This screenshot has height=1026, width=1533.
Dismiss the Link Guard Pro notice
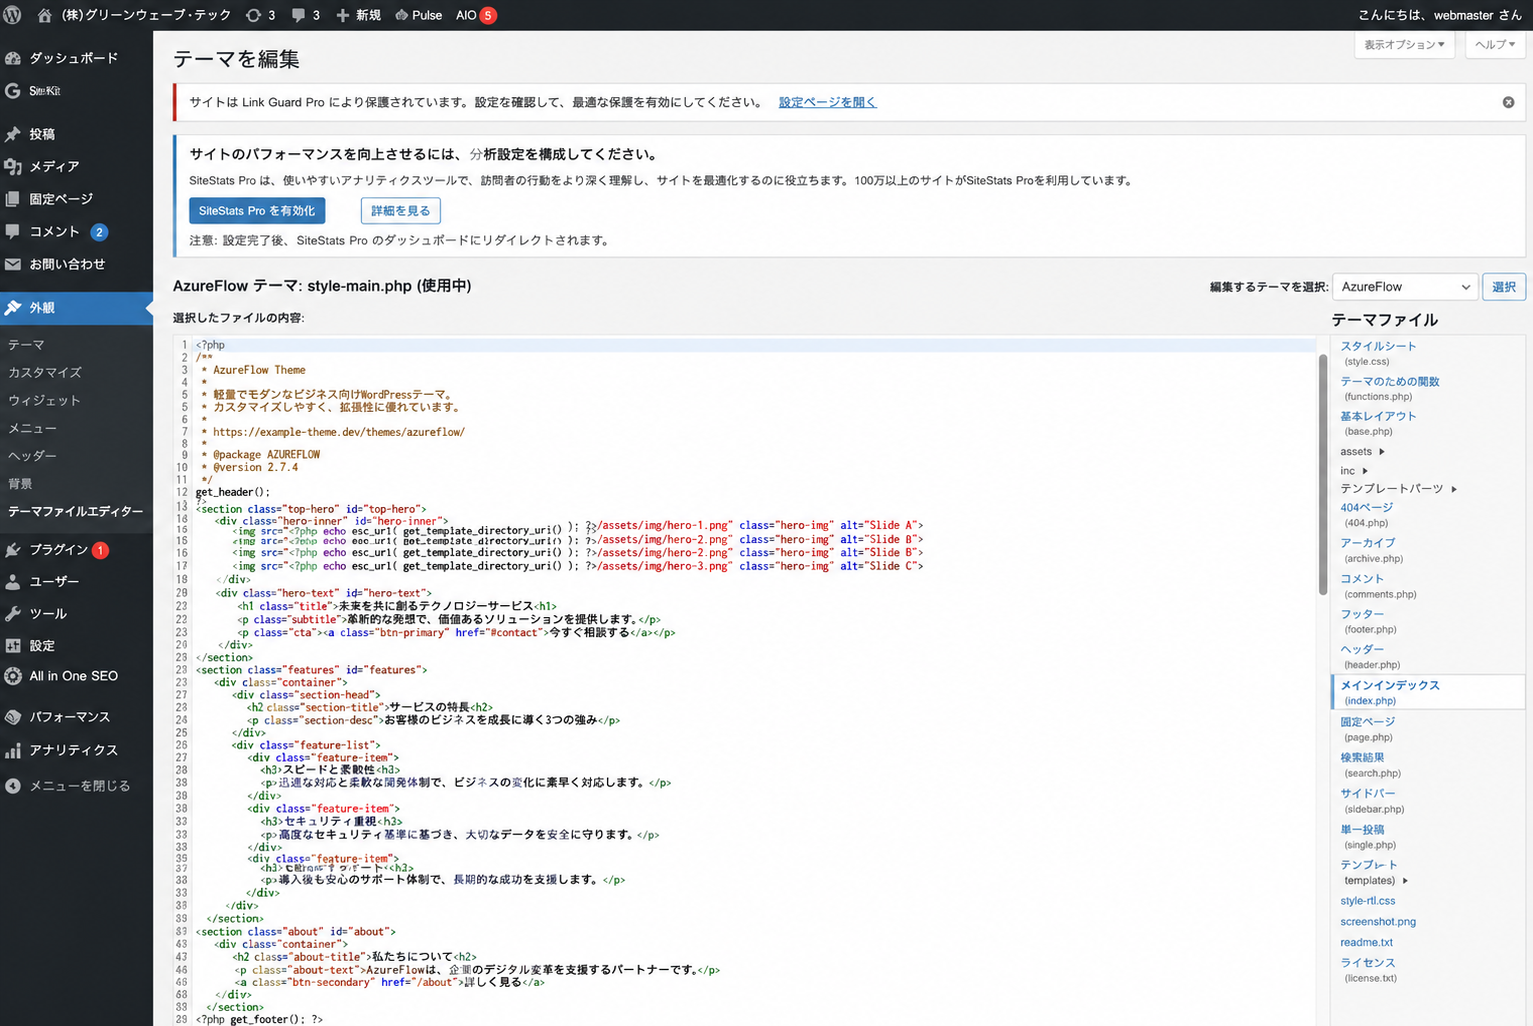[1508, 102]
